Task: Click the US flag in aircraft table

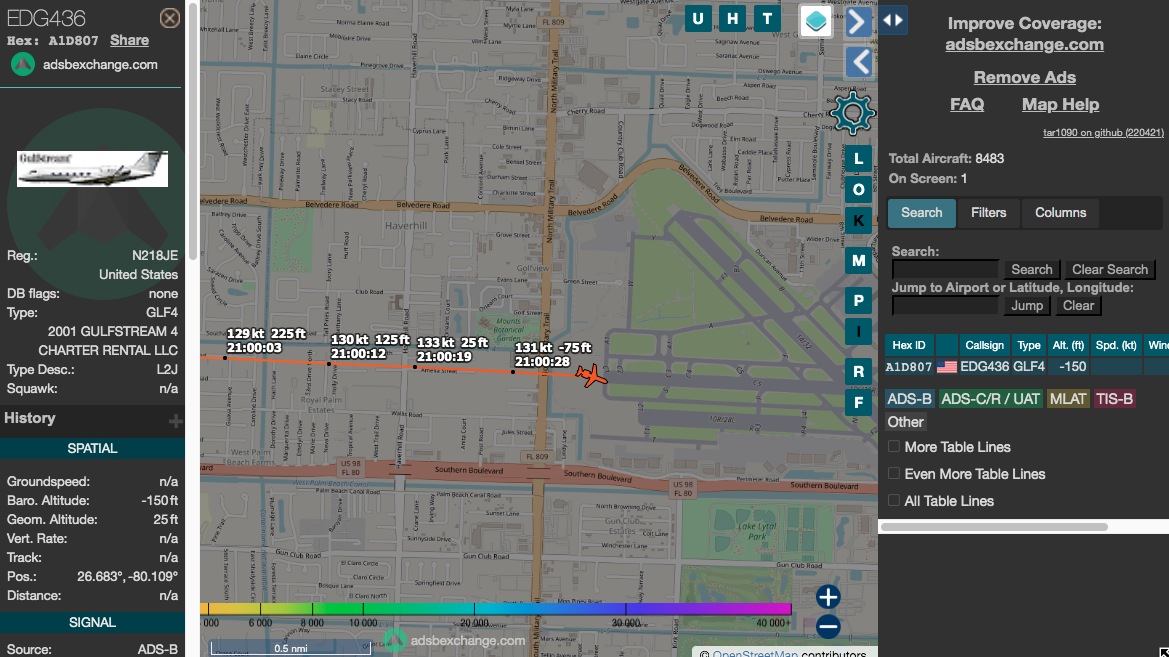Action: point(947,367)
